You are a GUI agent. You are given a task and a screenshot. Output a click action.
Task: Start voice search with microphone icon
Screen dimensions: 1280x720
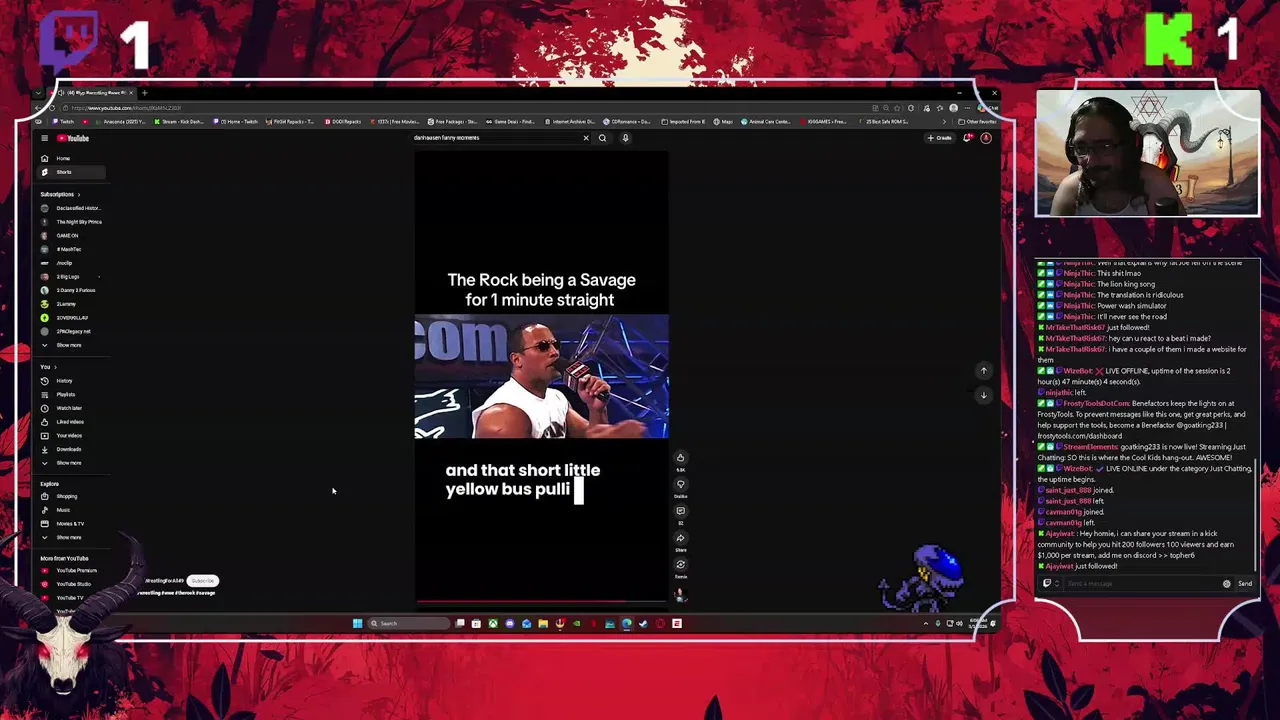pos(625,138)
